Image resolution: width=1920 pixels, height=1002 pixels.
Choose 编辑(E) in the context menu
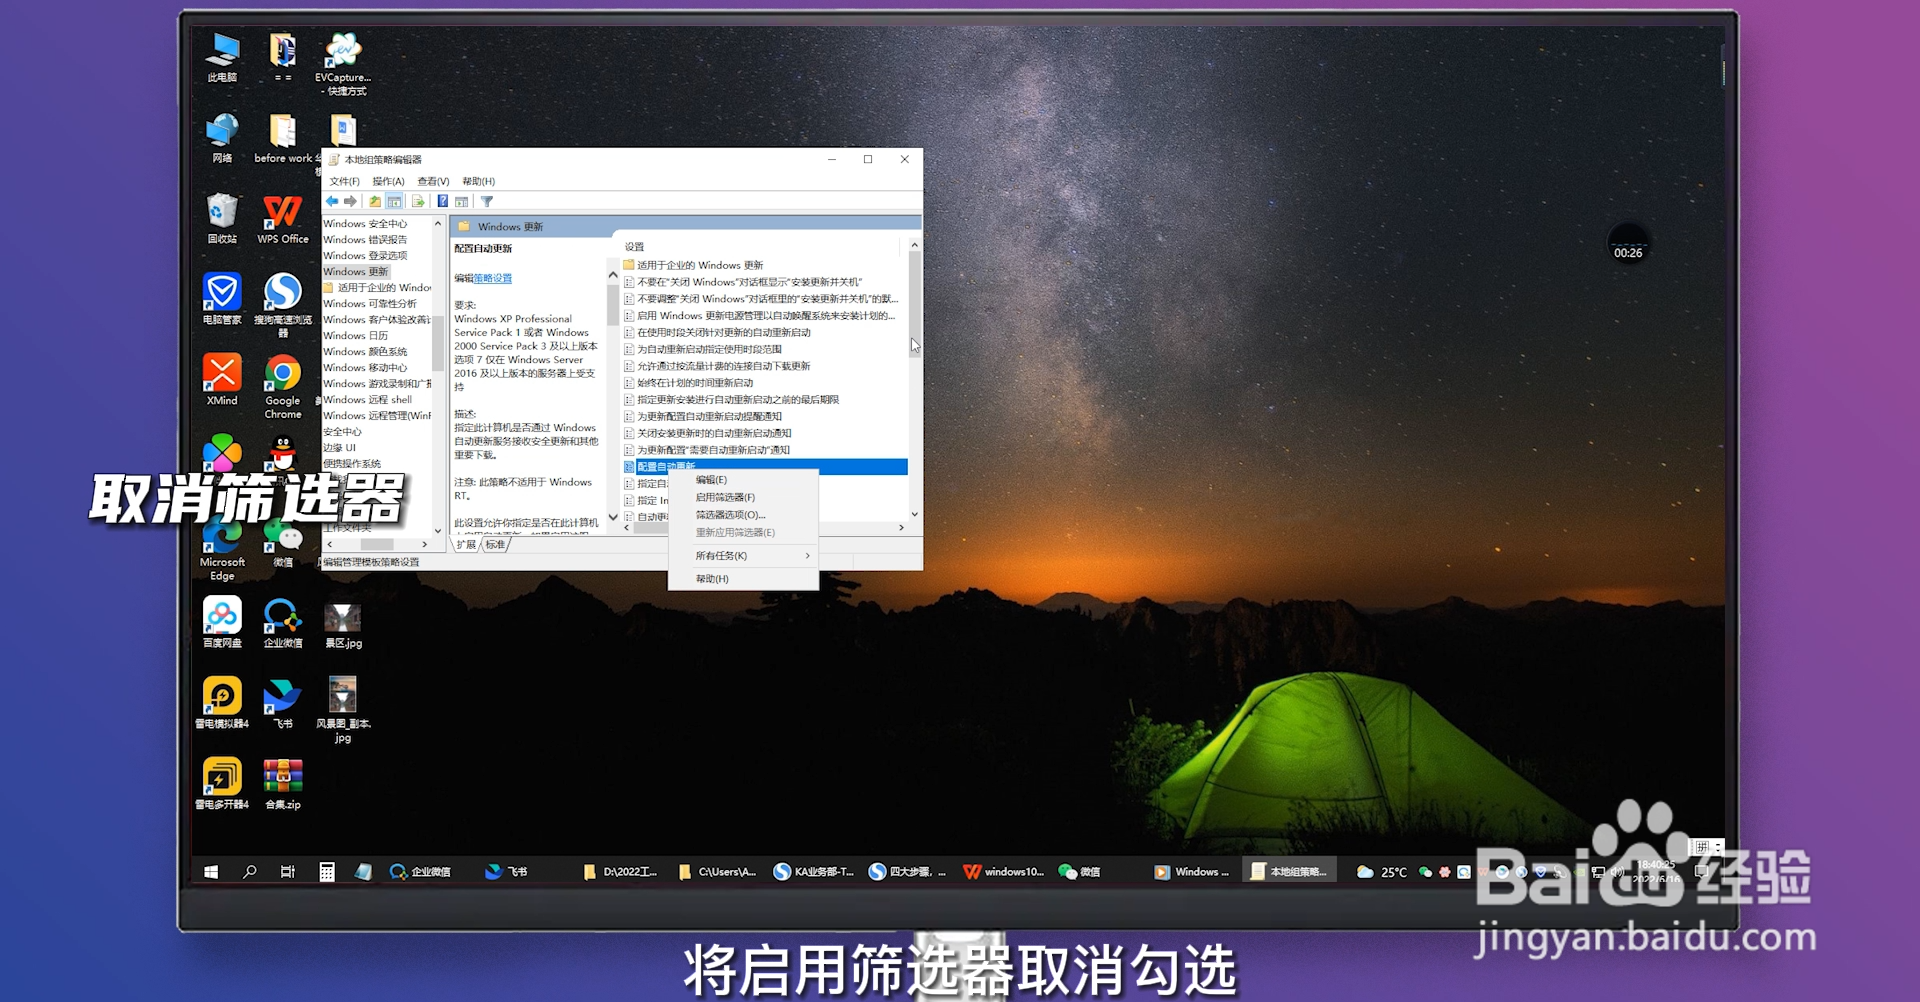744,480
